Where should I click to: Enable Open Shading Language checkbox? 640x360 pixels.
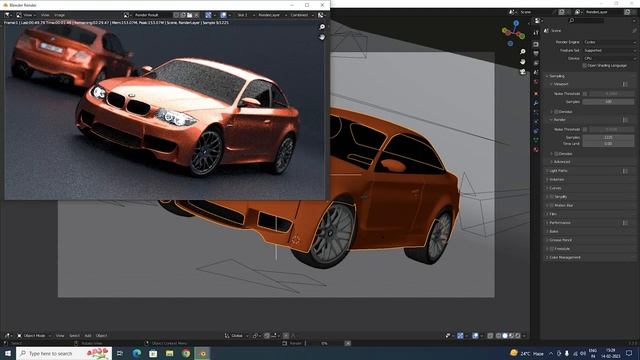point(585,65)
